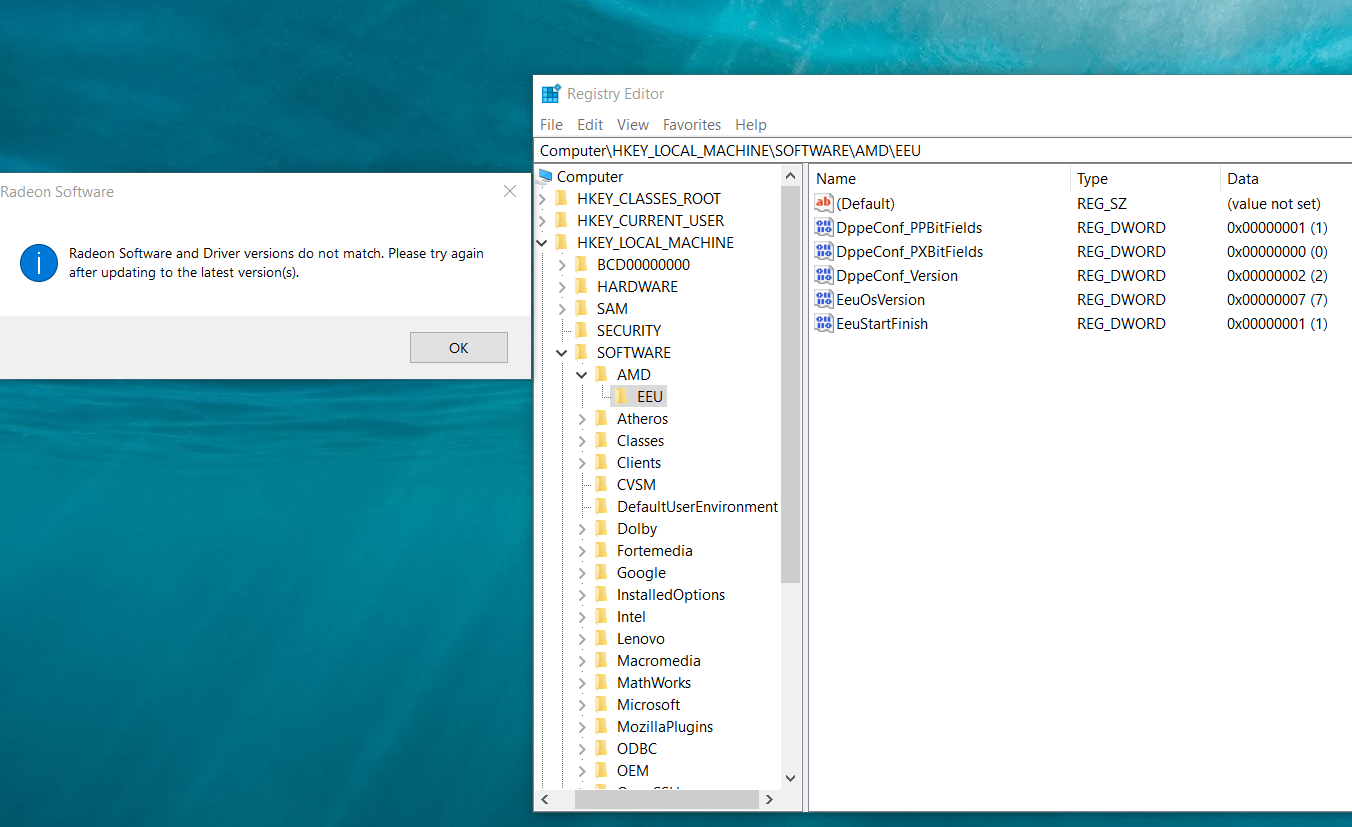Click the MathWorks folder icon
This screenshot has width=1352, height=827.
coord(601,682)
